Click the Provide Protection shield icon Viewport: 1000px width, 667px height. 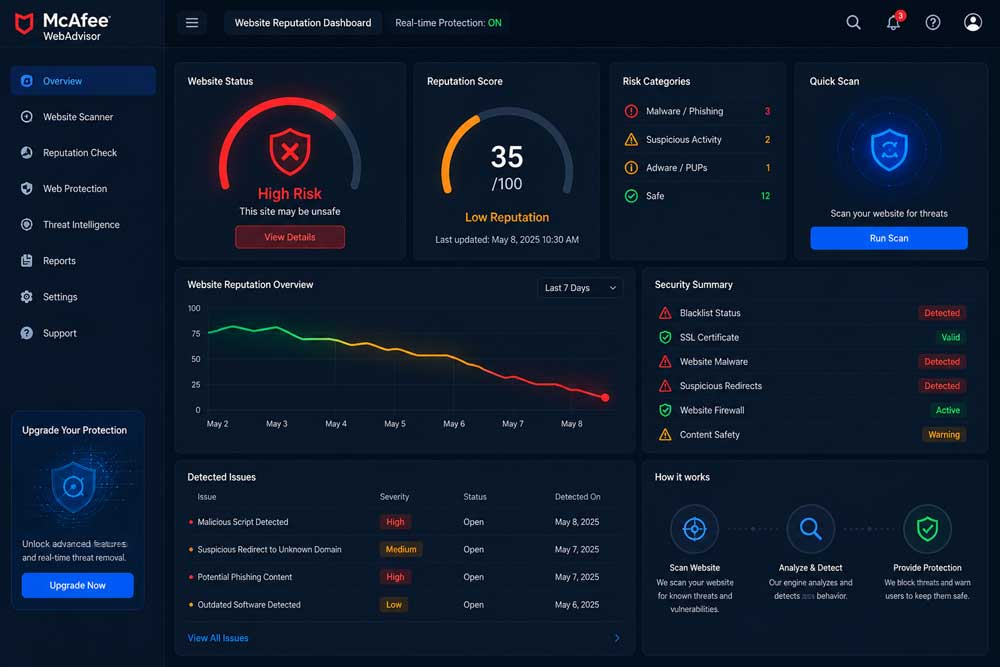coord(927,529)
